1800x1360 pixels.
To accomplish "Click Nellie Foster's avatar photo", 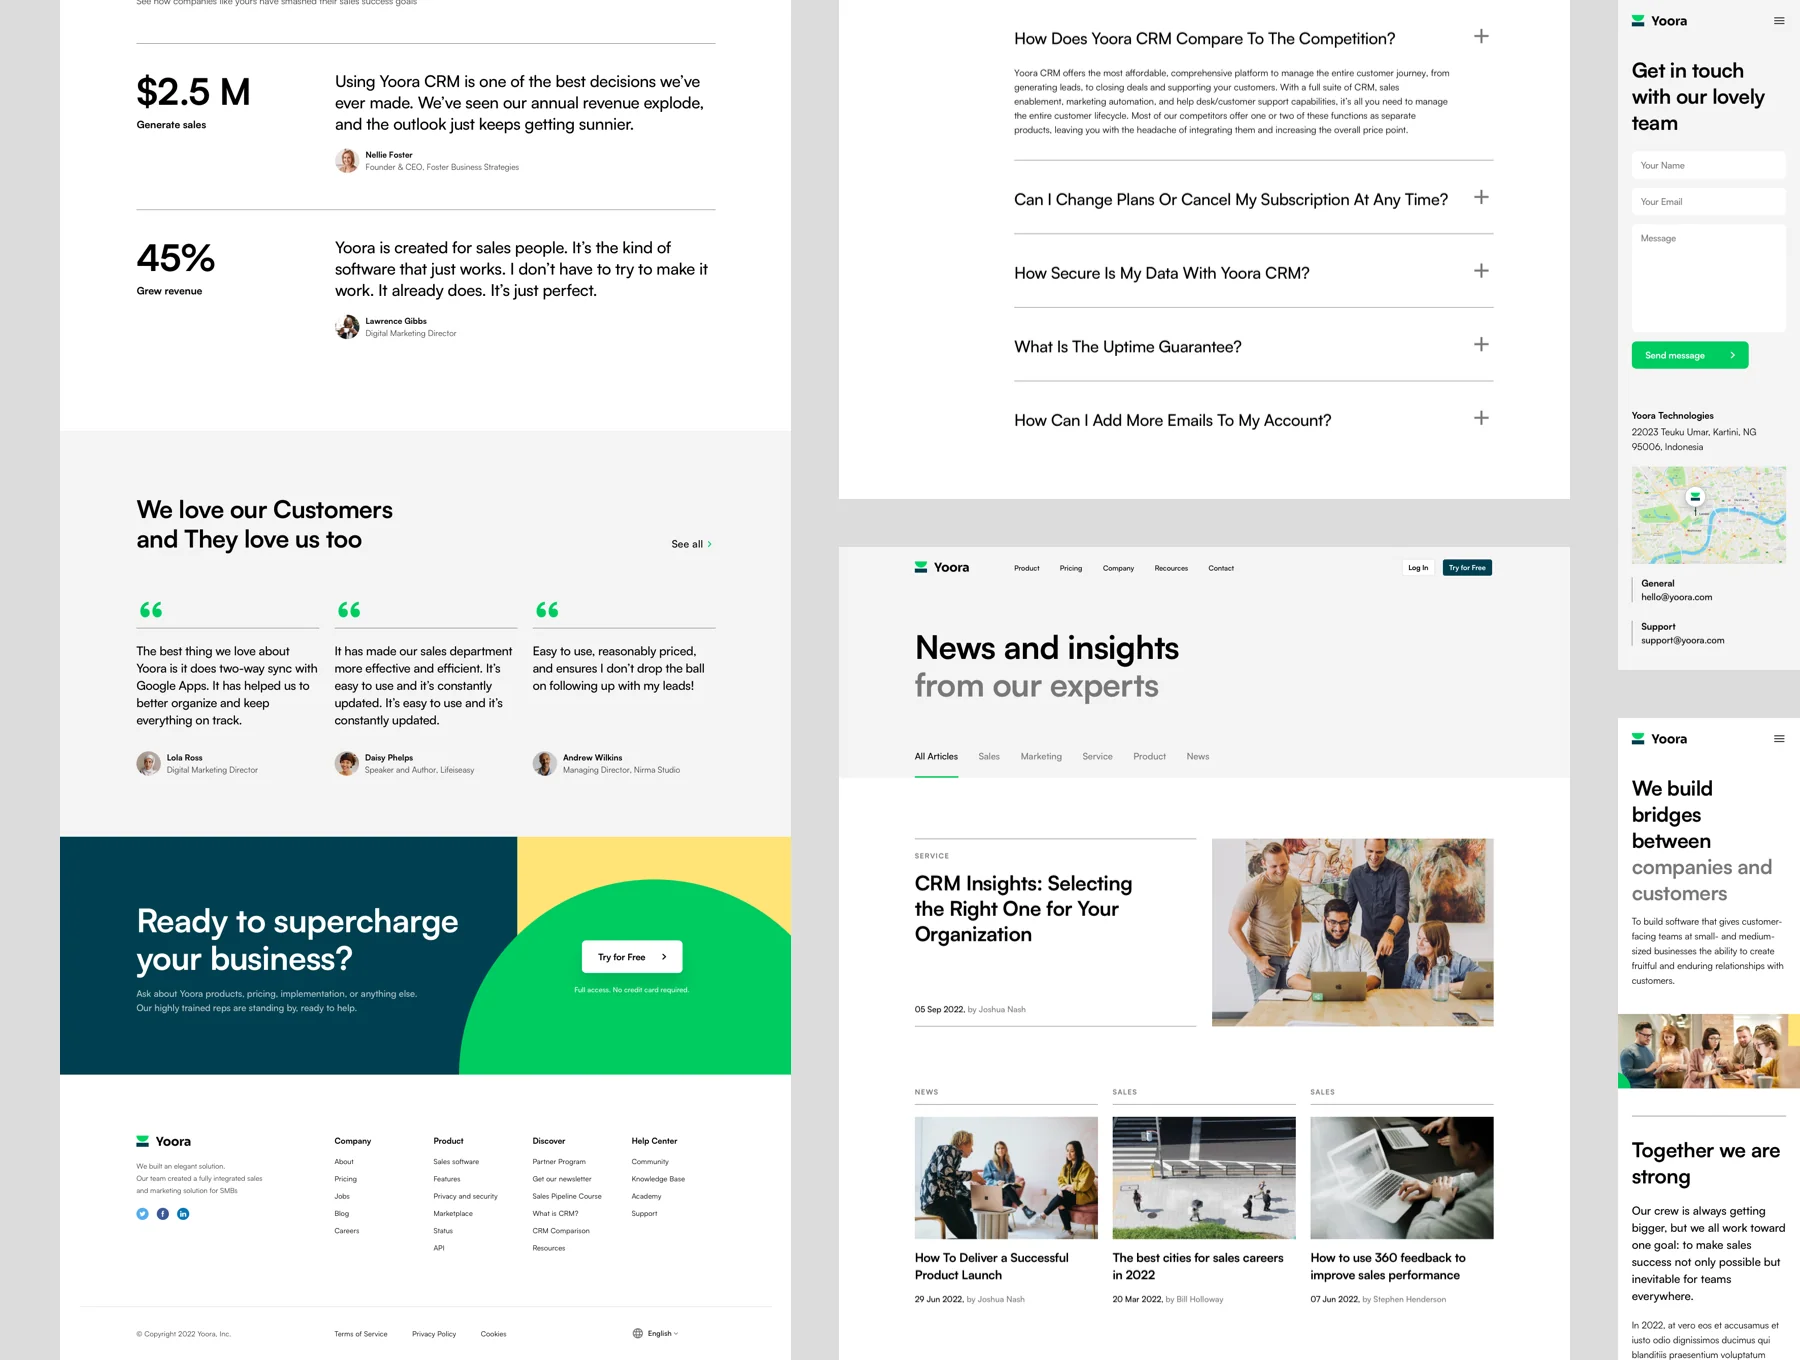I will click(x=347, y=160).
